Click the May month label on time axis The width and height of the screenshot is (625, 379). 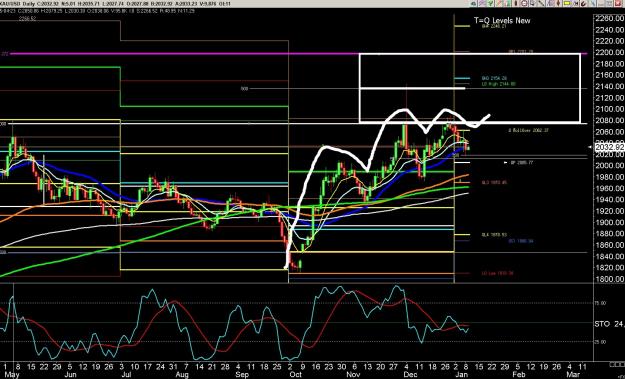click(x=11, y=375)
